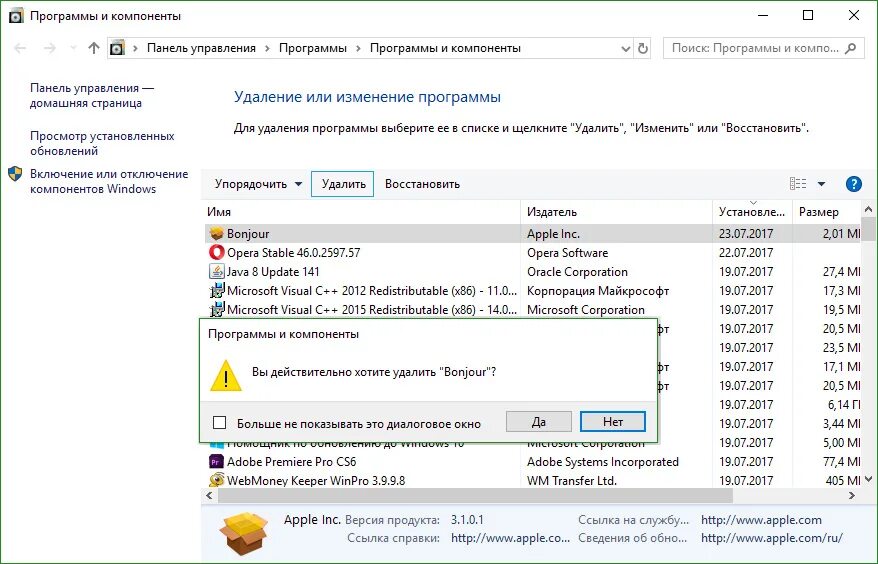
Task: Open 'Панель управления — домашняя страница' link
Action: (92, 96)
